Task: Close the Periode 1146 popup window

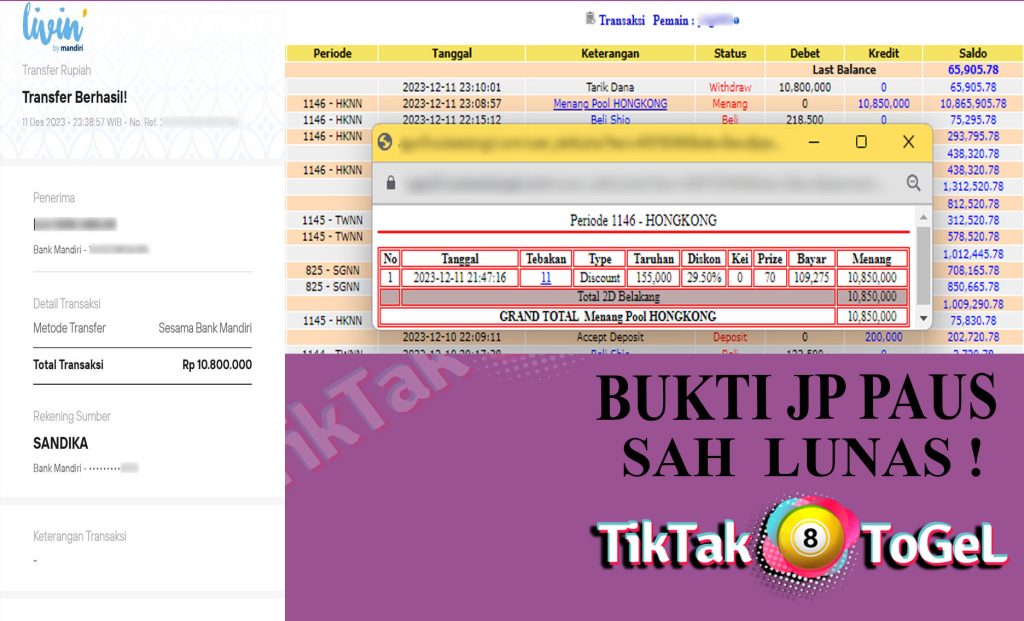Action: click(x=908, y=142)
